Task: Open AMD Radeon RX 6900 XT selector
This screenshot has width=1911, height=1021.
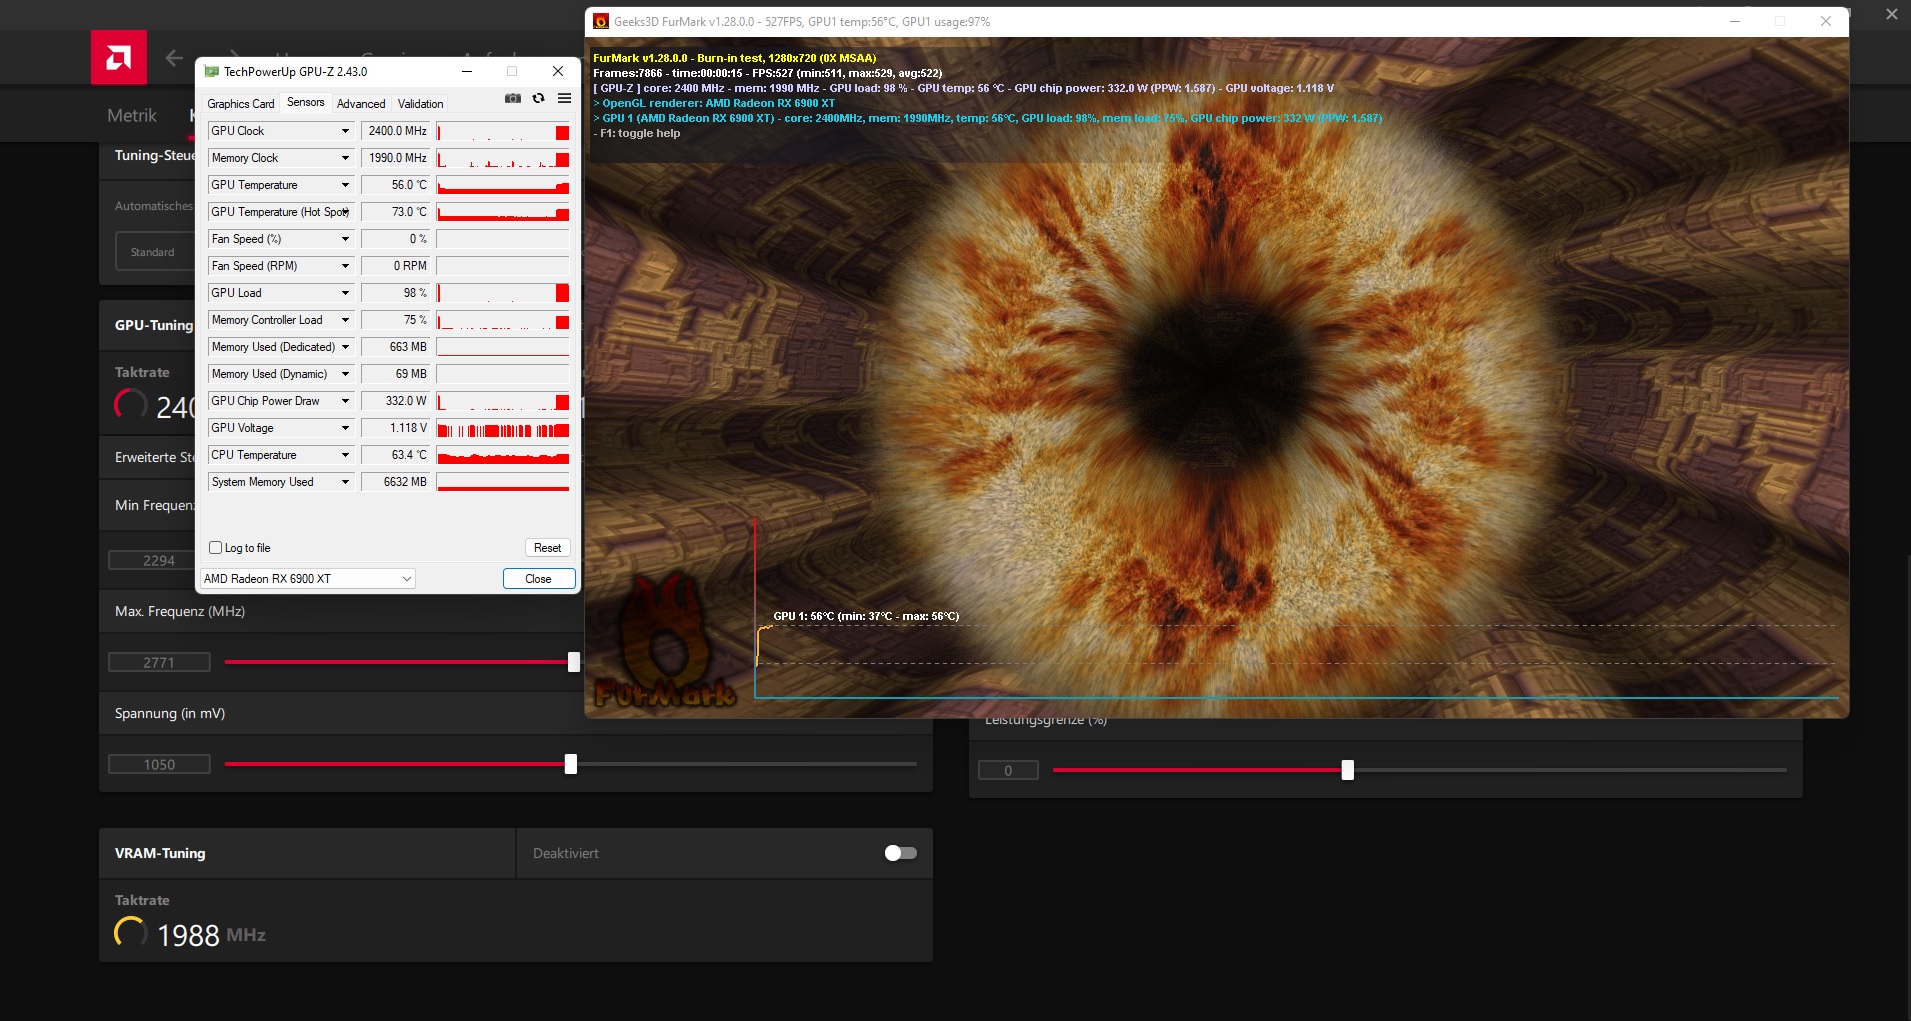Action: click(x=307, y=579)
